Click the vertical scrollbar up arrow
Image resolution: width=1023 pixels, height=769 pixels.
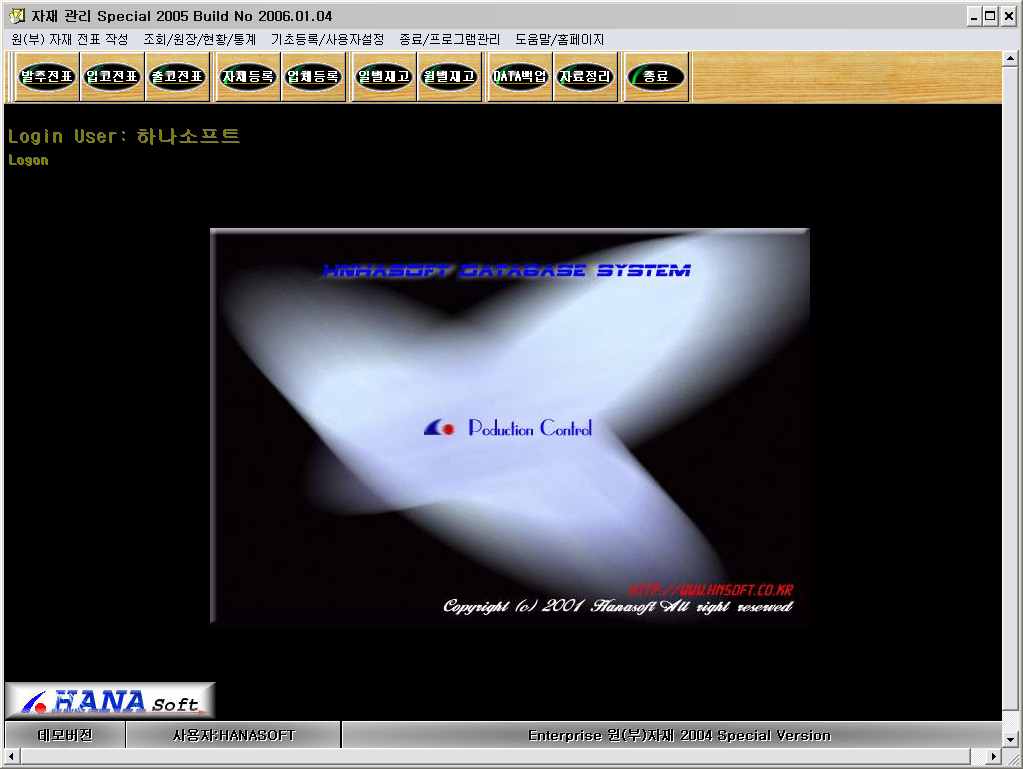[x=1010, y=59]
